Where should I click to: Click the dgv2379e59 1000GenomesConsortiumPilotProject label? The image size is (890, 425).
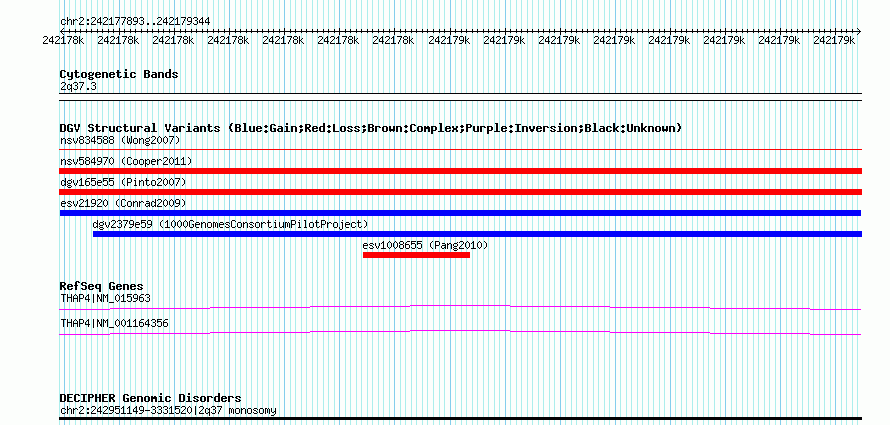230,224
